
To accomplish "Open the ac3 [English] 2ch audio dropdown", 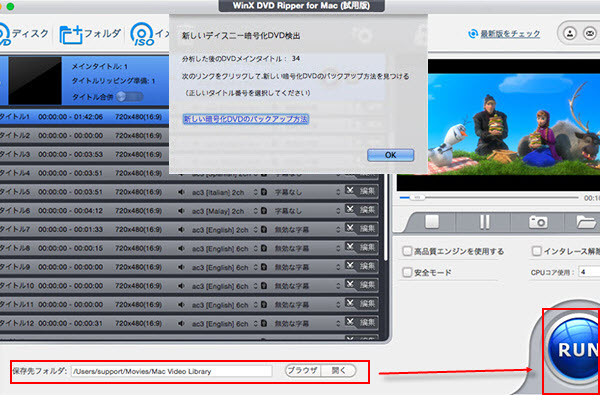I will click(x=224, y=230).
